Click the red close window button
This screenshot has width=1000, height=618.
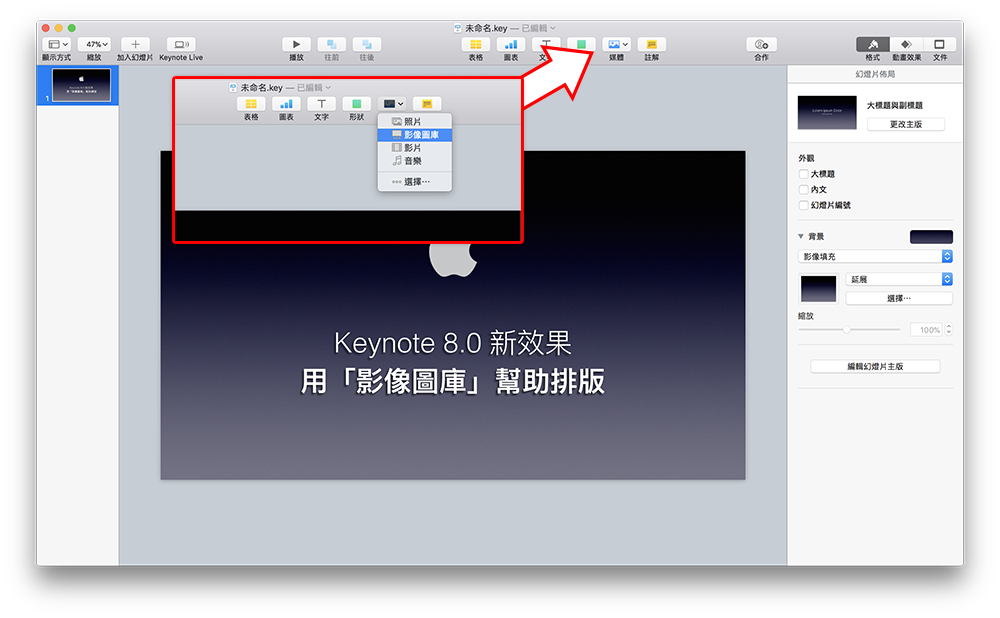pos(46,28)
